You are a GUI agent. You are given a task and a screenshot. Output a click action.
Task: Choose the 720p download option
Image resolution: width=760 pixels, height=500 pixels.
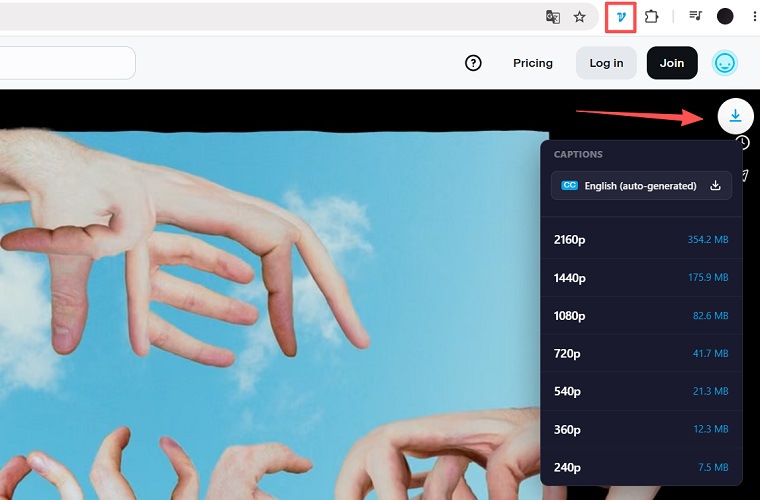point(641,353)
